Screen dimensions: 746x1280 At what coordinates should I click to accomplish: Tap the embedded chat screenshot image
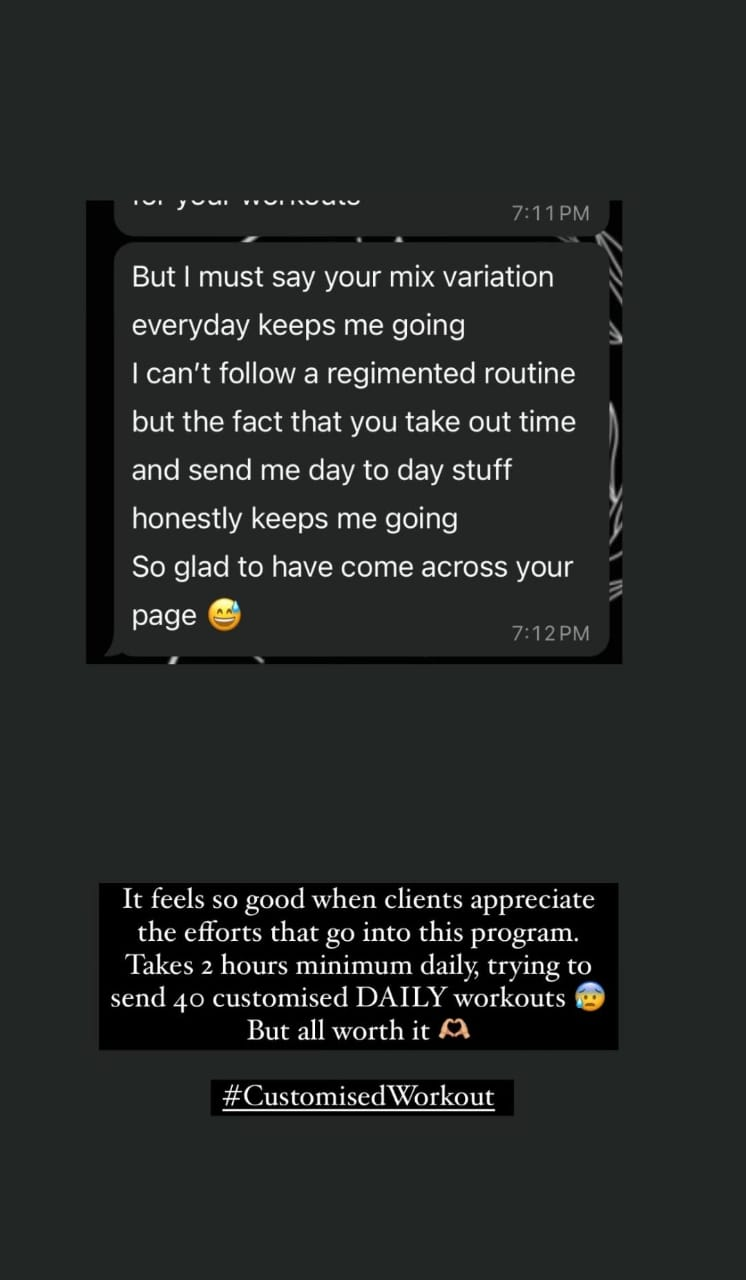point(354,432)
